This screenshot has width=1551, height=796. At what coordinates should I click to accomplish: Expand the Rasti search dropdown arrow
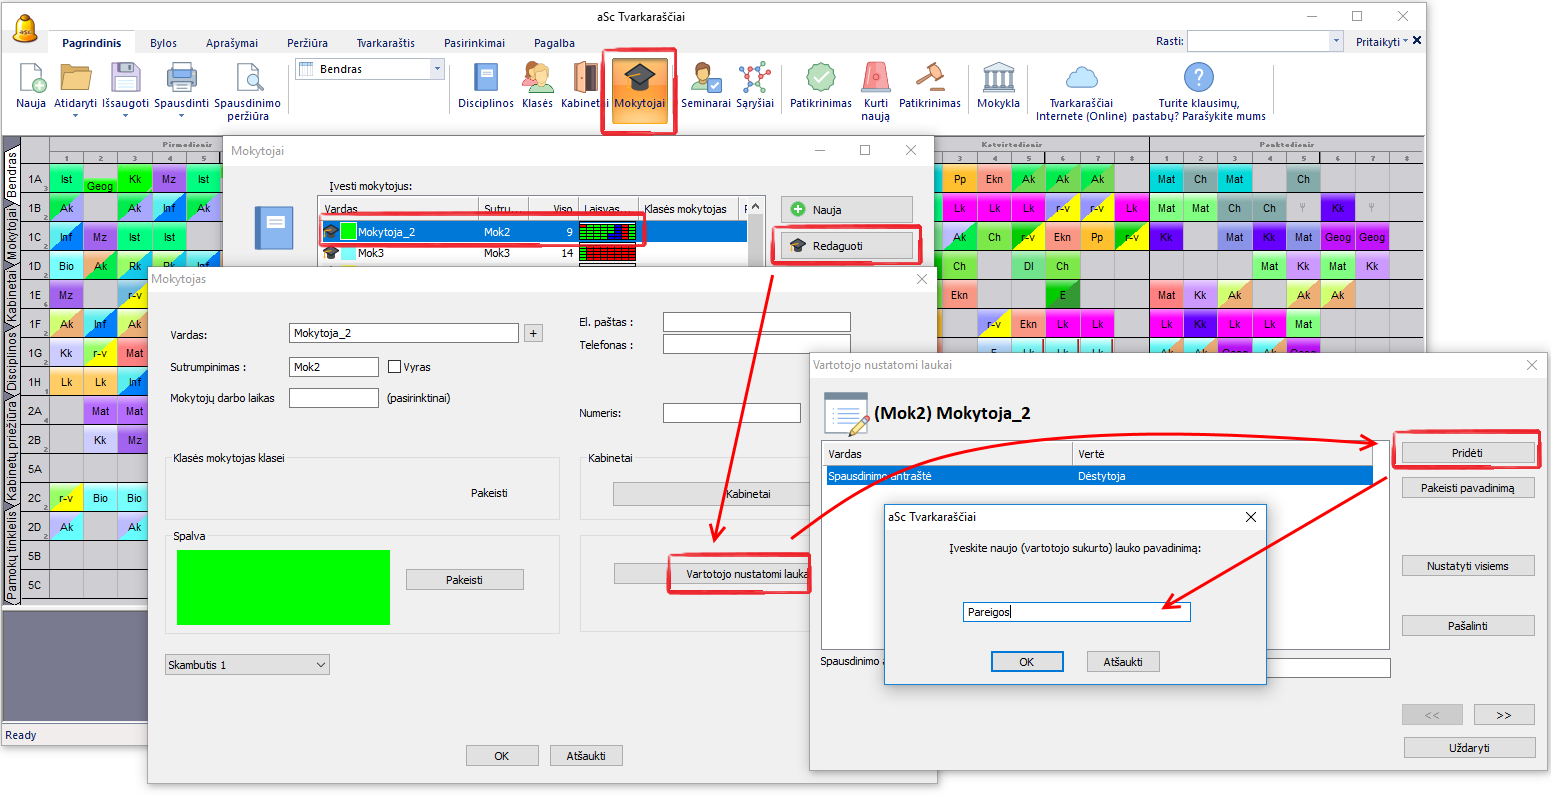1336,41
